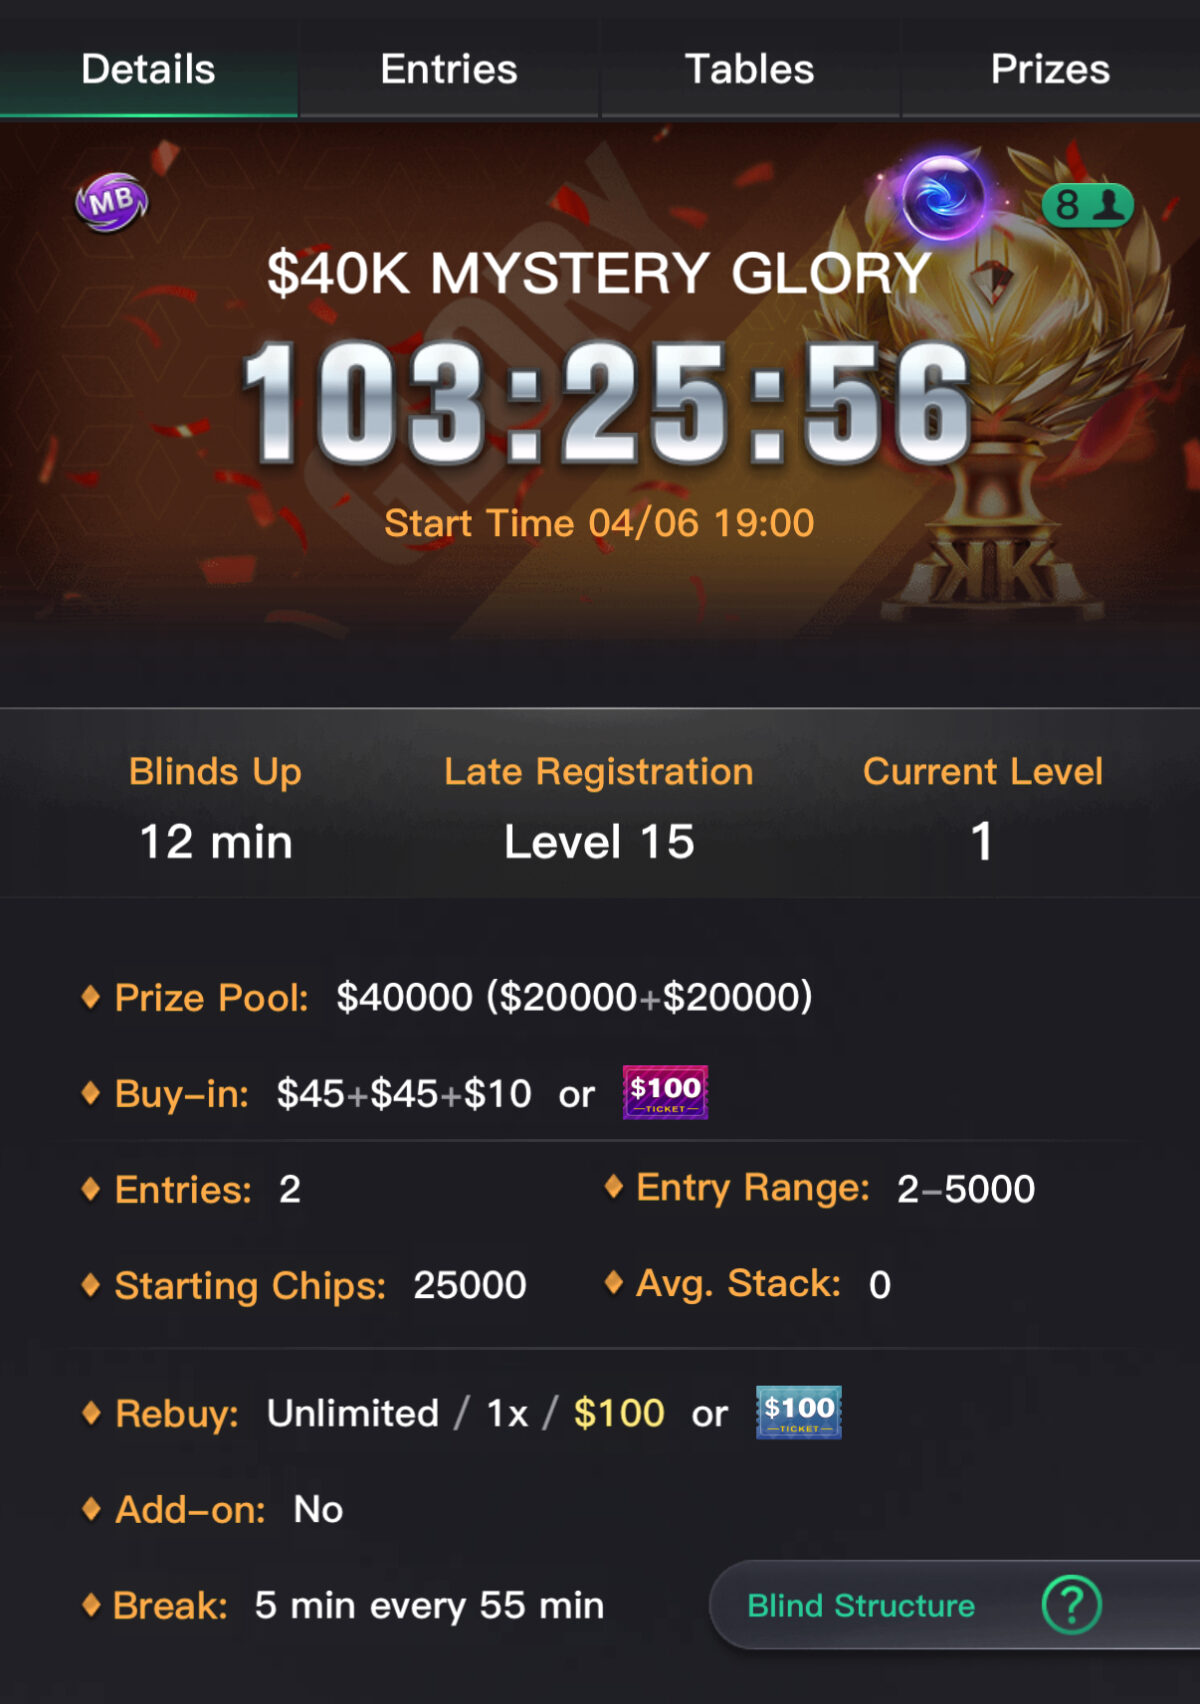Tap the glowing purple orb icon
The width and height of the screenshot is (1200, 1704).
point(942,198)
